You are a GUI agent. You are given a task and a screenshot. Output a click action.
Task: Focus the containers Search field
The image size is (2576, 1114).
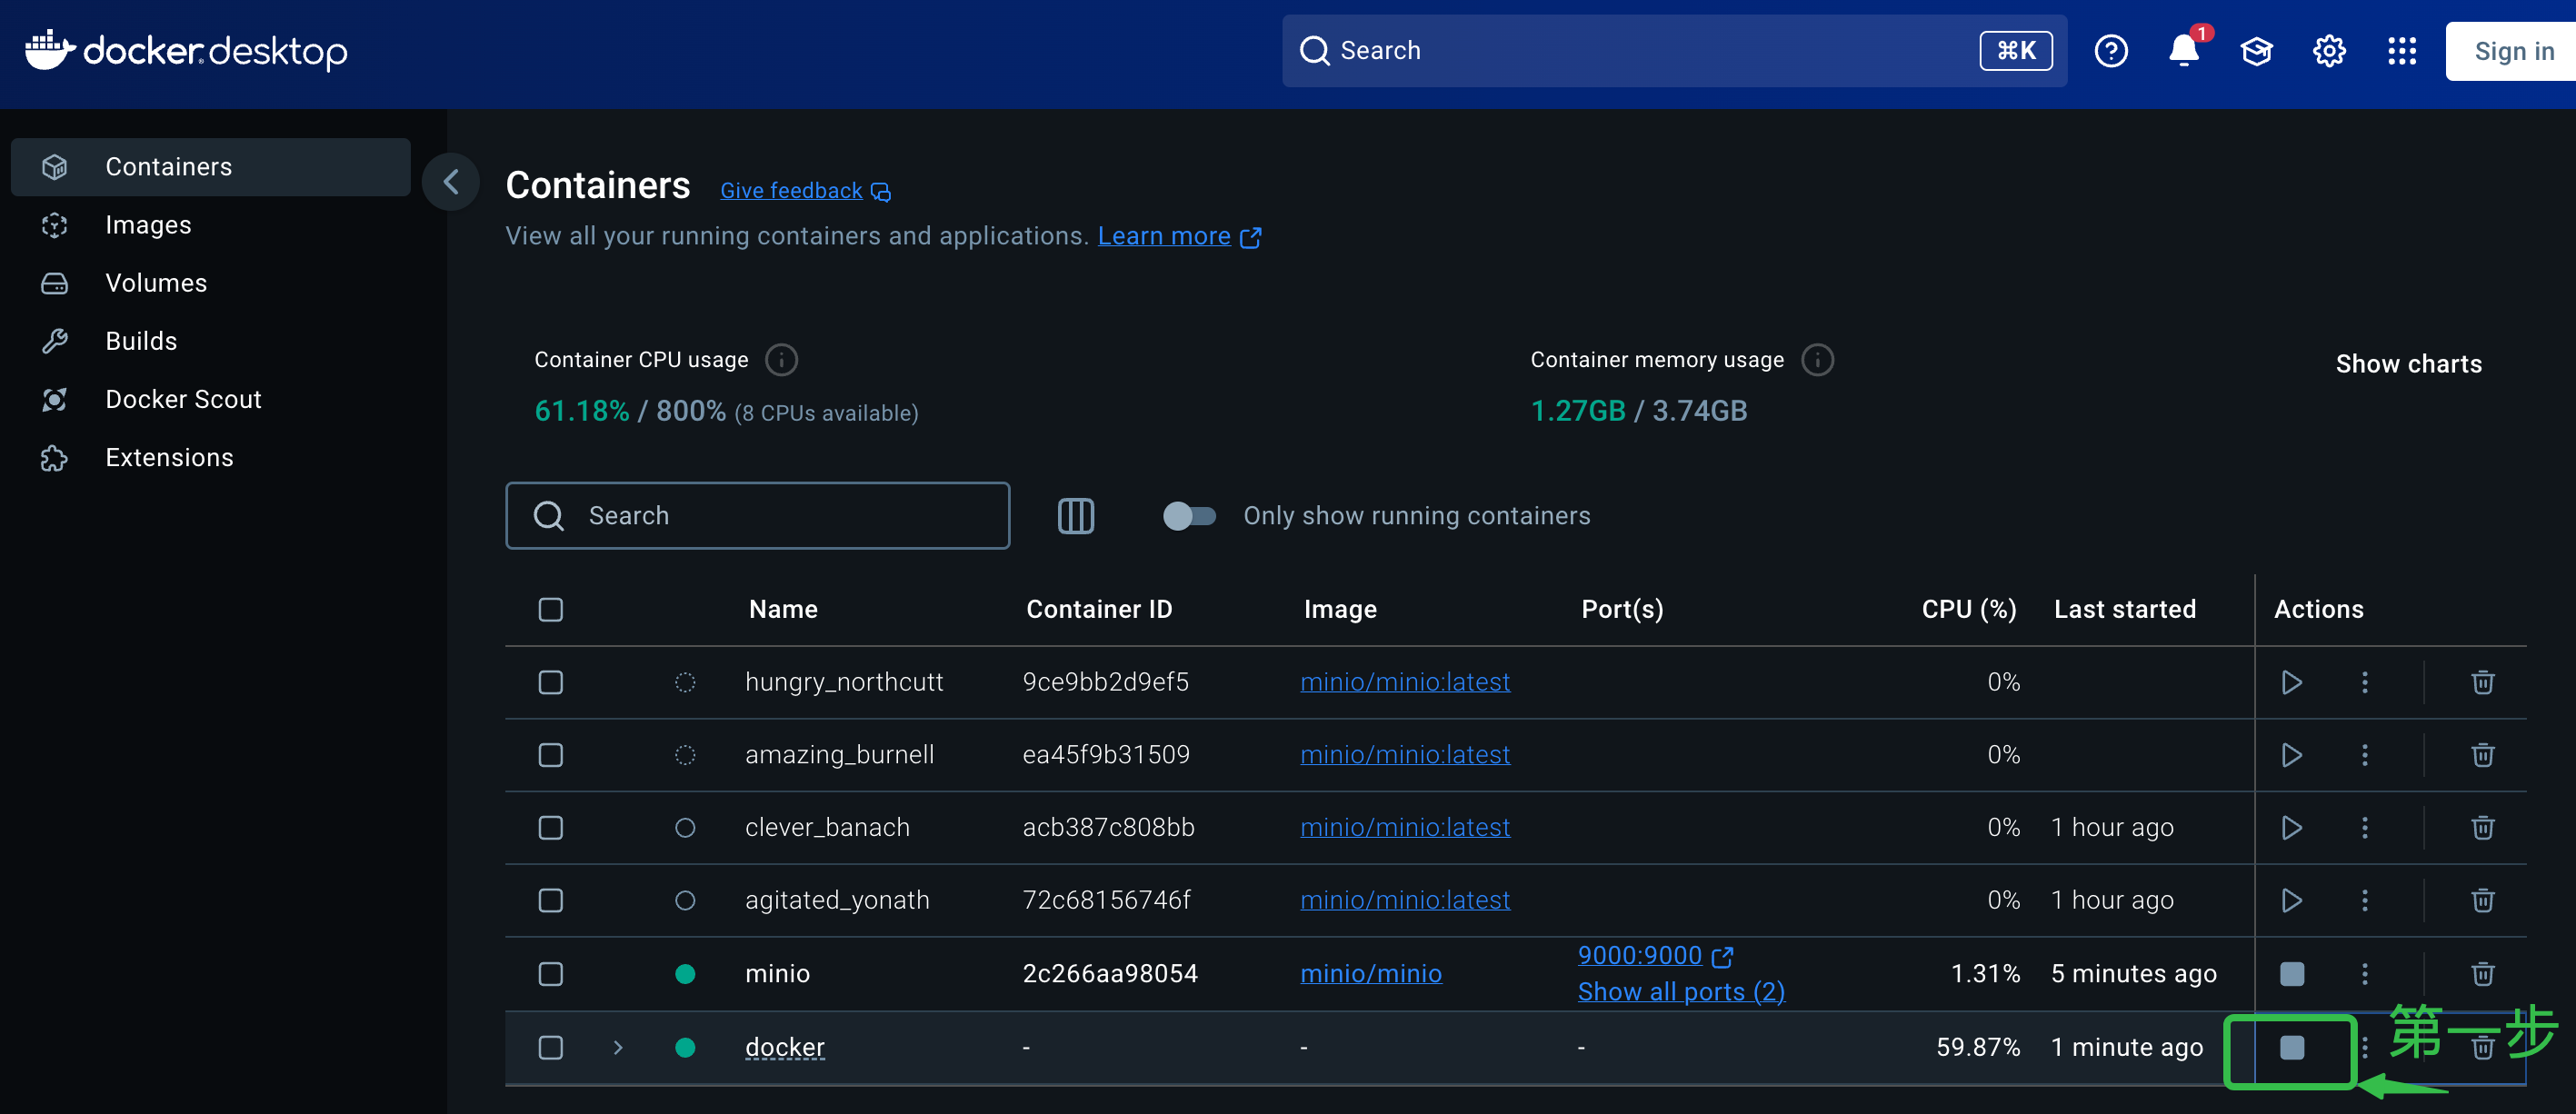[757, 516]
